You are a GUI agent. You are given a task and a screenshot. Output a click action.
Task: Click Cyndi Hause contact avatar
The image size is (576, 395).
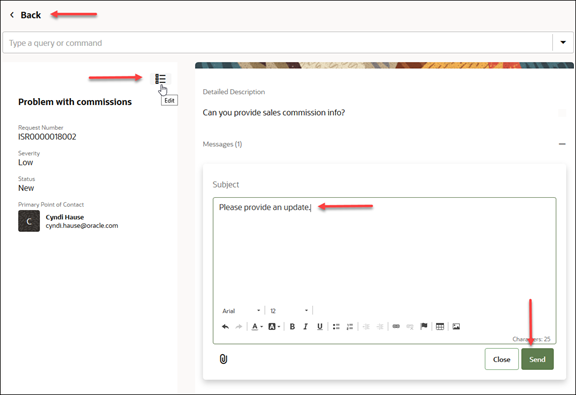pyautogui.click(x=29, y=221)
